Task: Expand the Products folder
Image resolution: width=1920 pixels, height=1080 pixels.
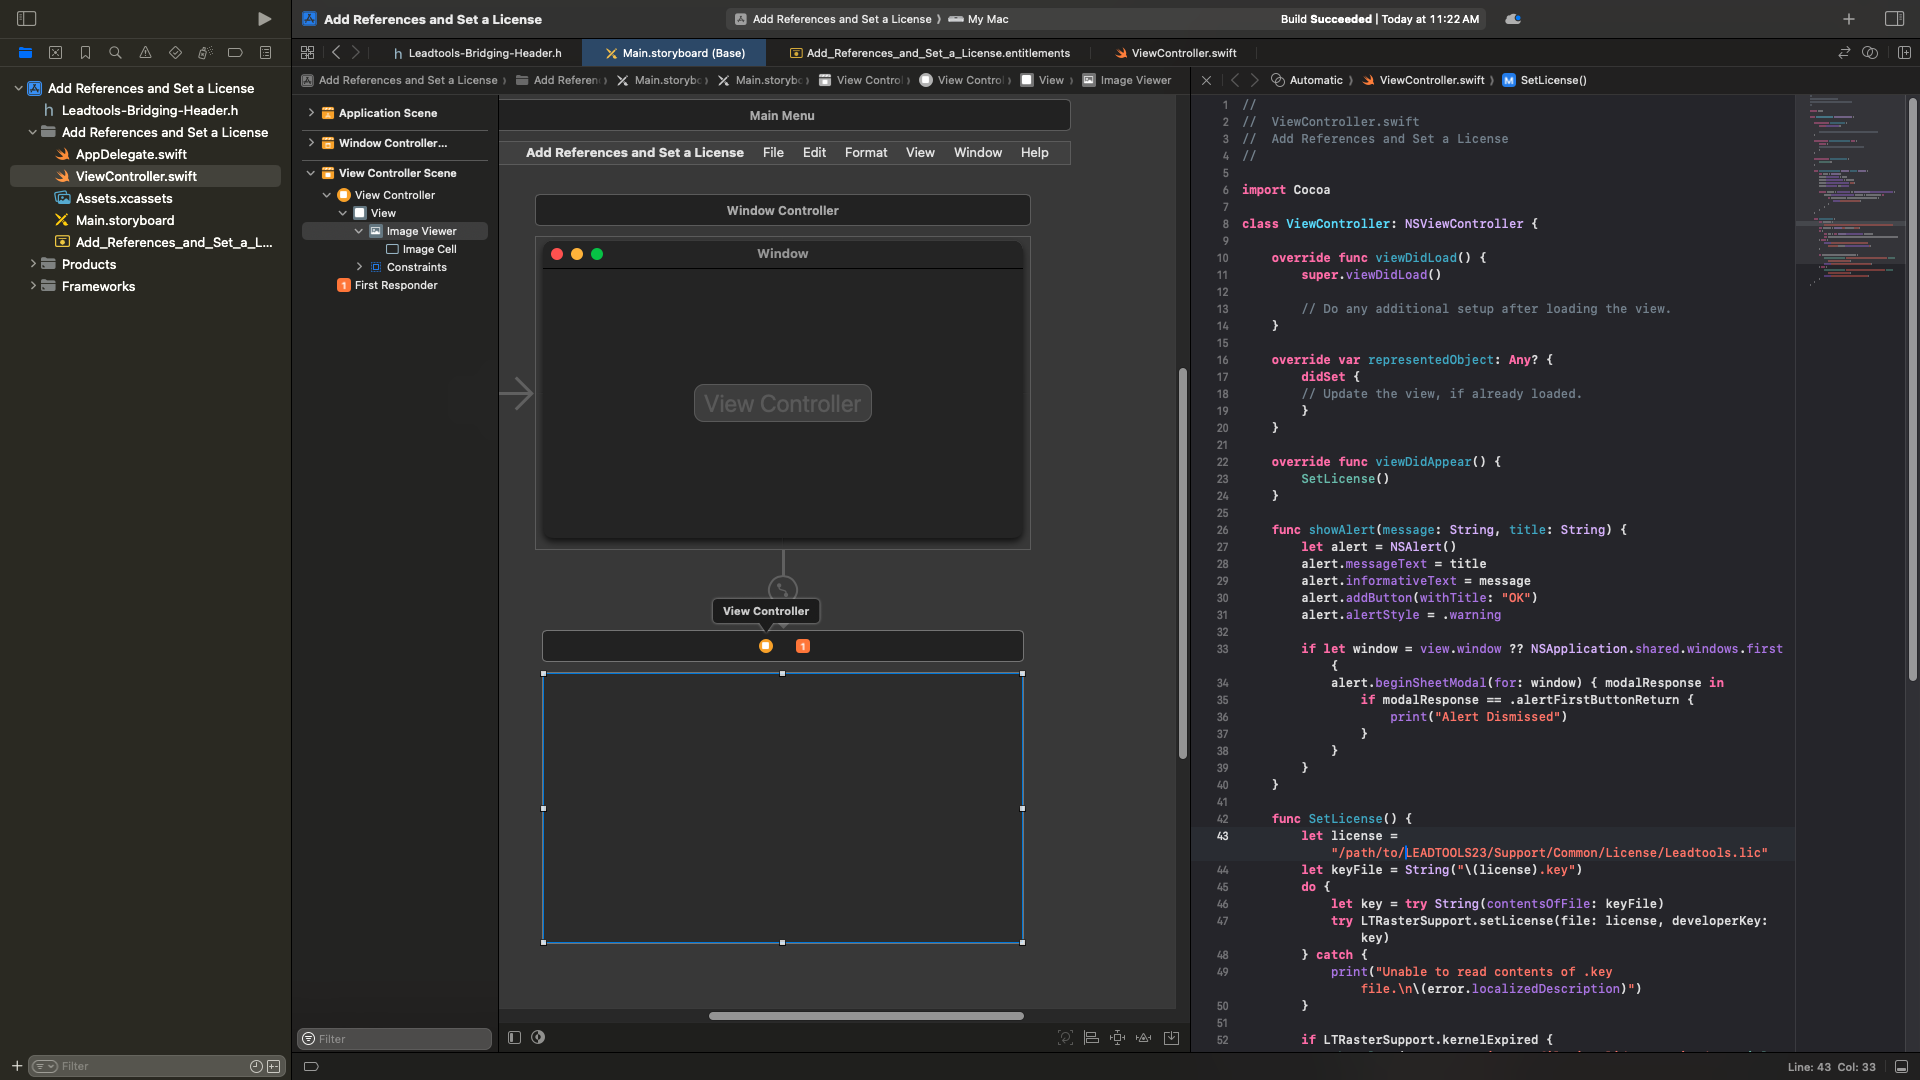Action: pyautogui.click(x=33, y=264)
